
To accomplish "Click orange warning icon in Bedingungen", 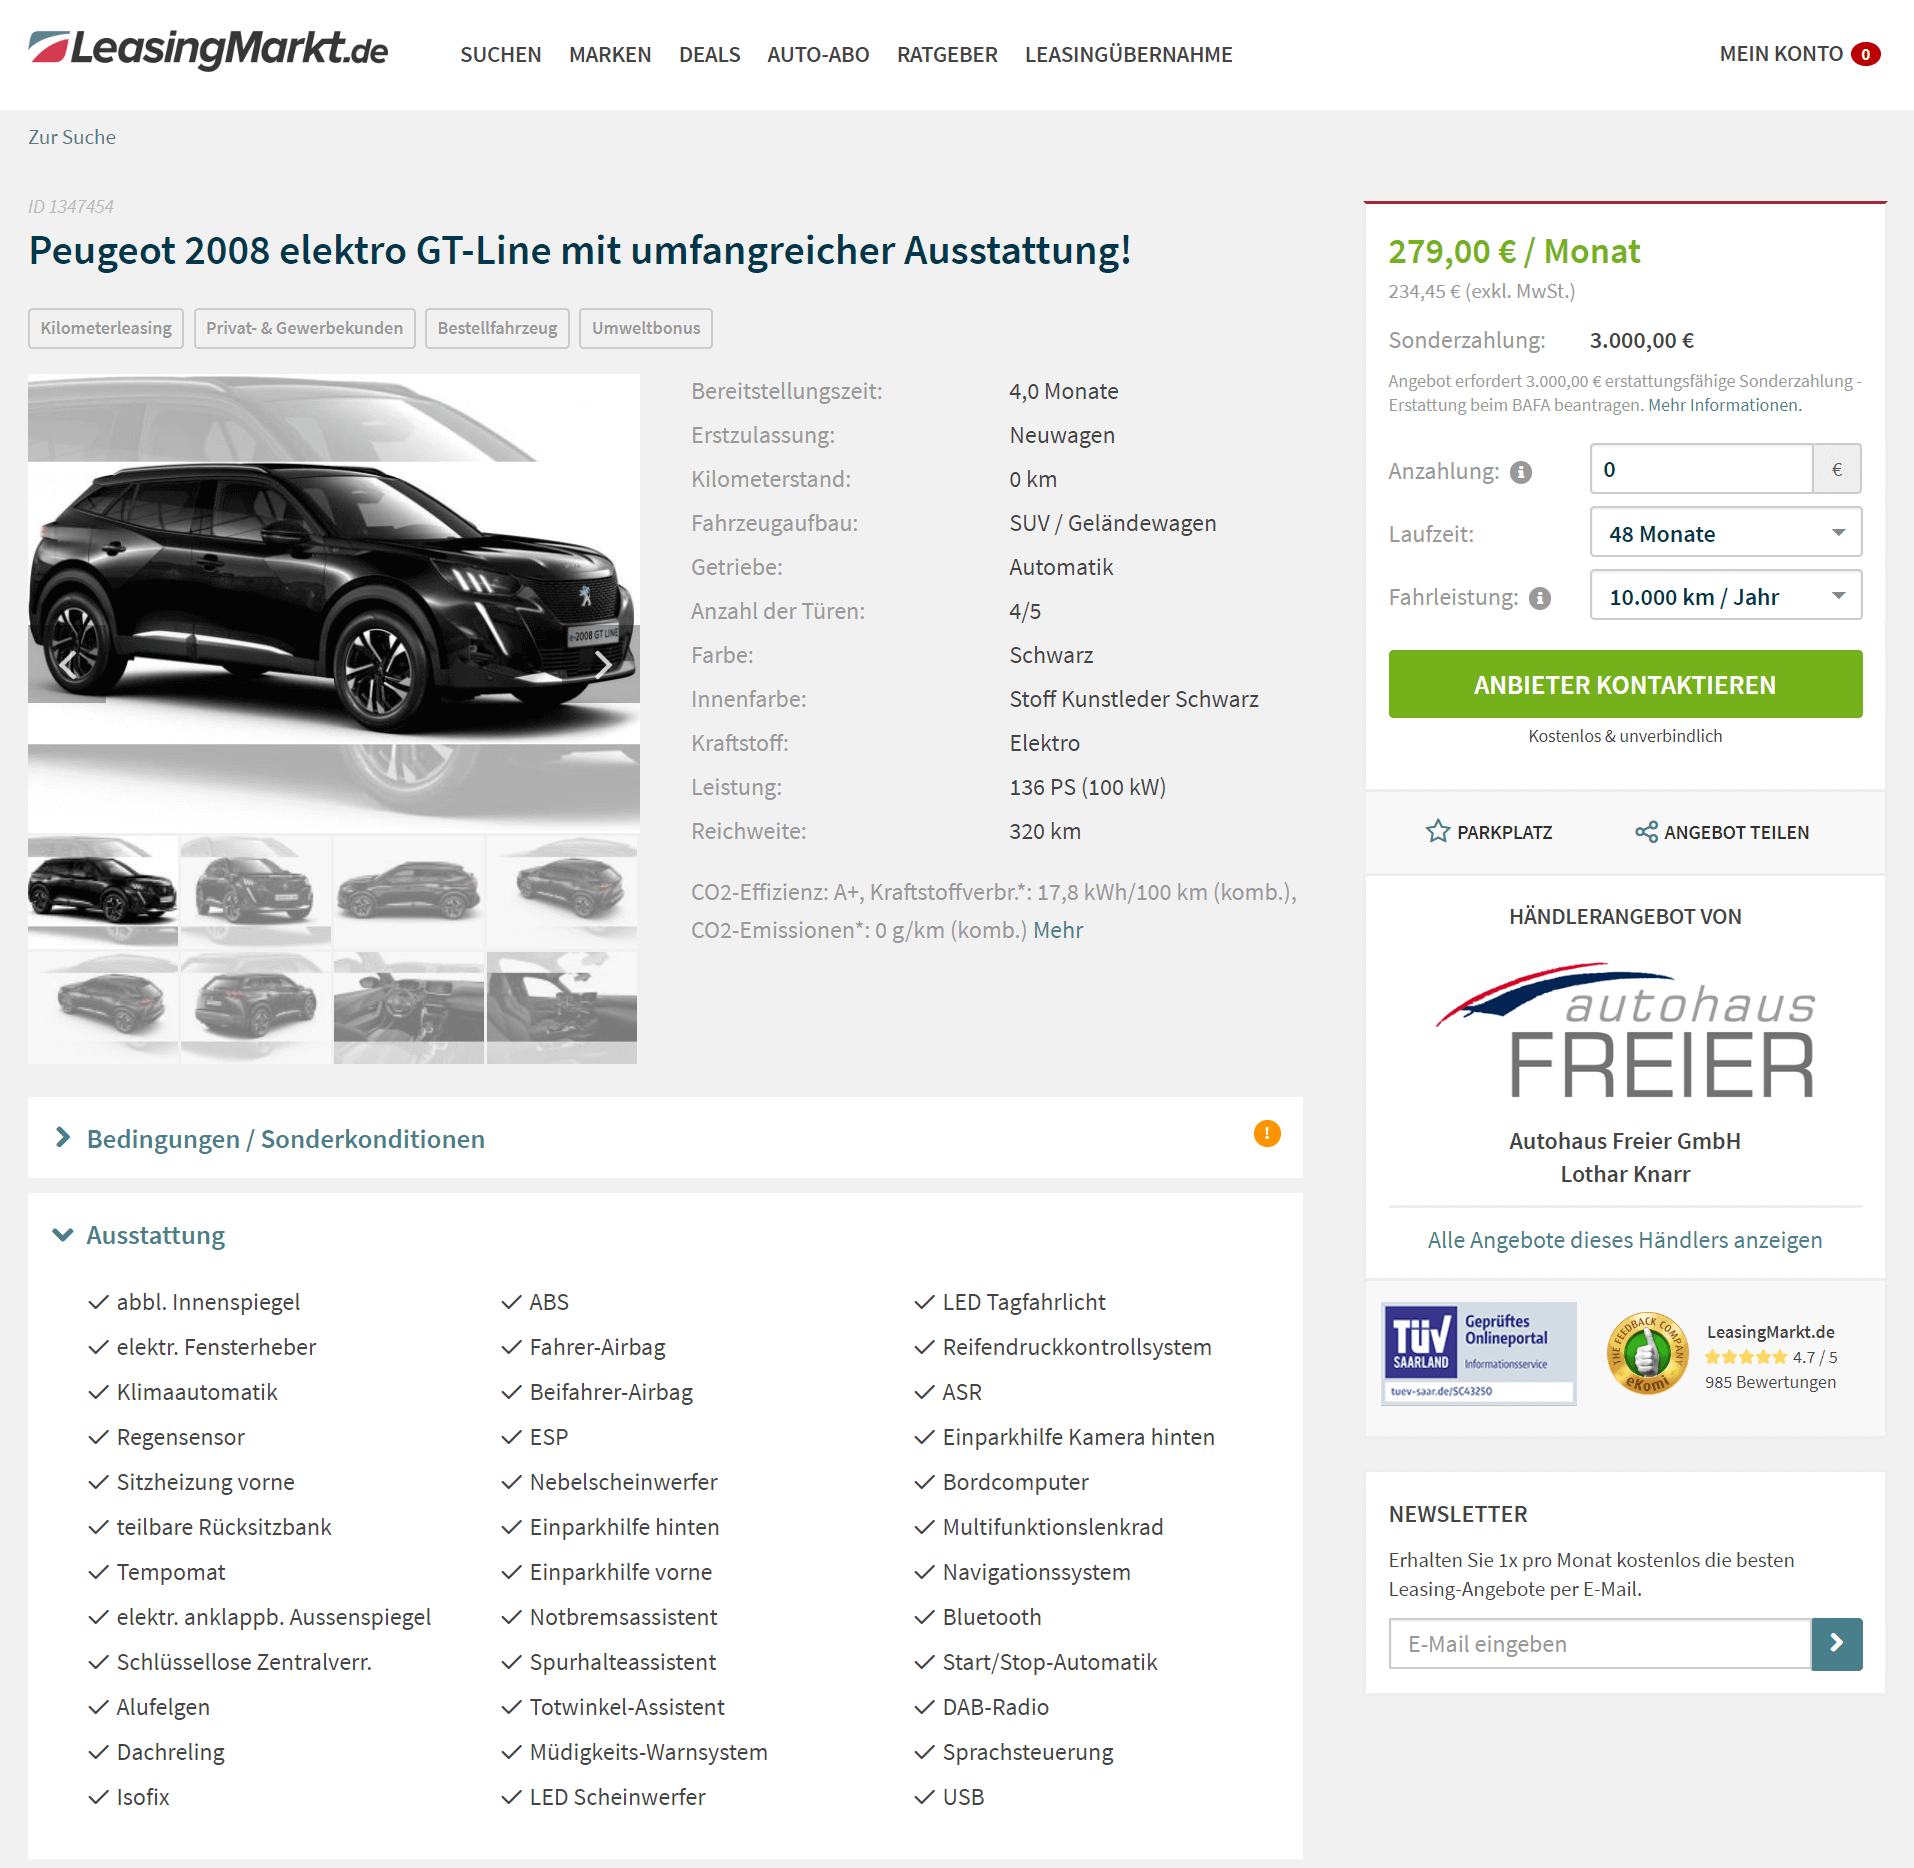I will click(x=1267, y=1134).
